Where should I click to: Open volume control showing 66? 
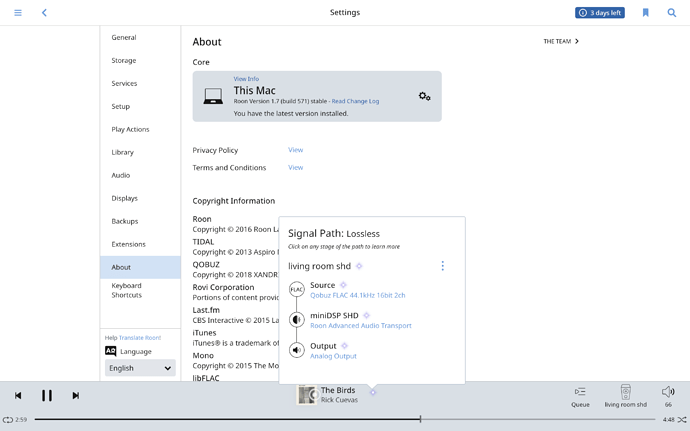pos(668,396)
